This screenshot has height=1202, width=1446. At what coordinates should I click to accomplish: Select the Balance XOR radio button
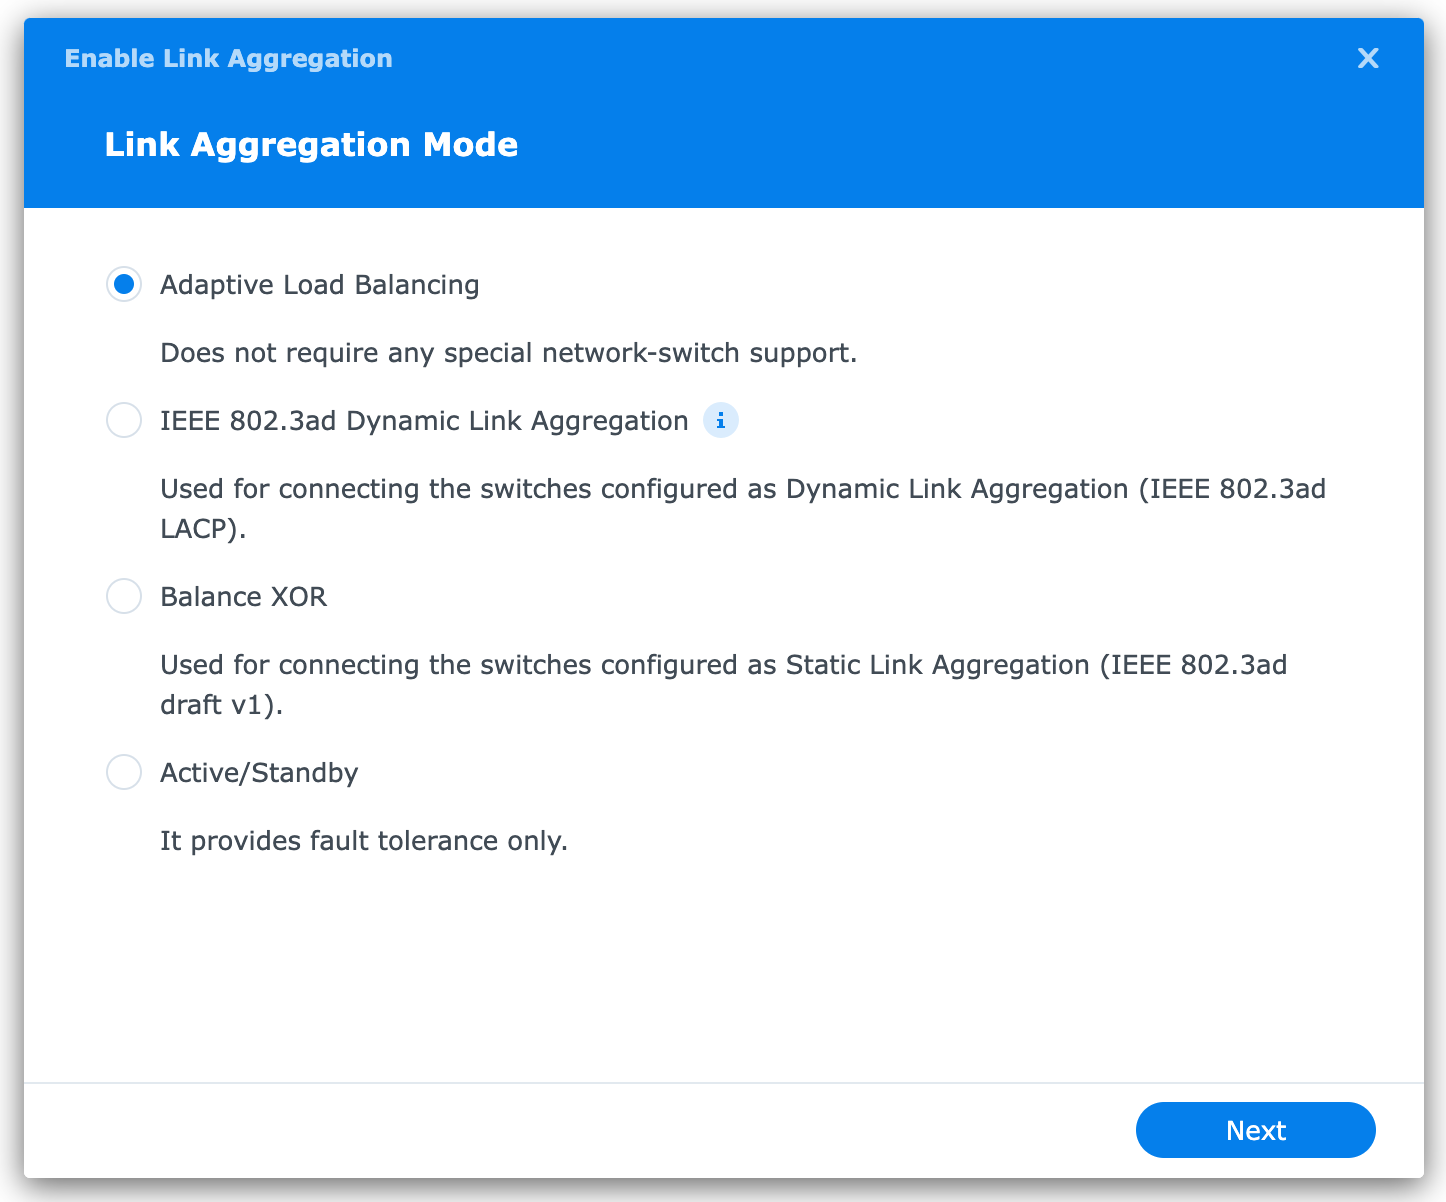(x=124, y=597)
